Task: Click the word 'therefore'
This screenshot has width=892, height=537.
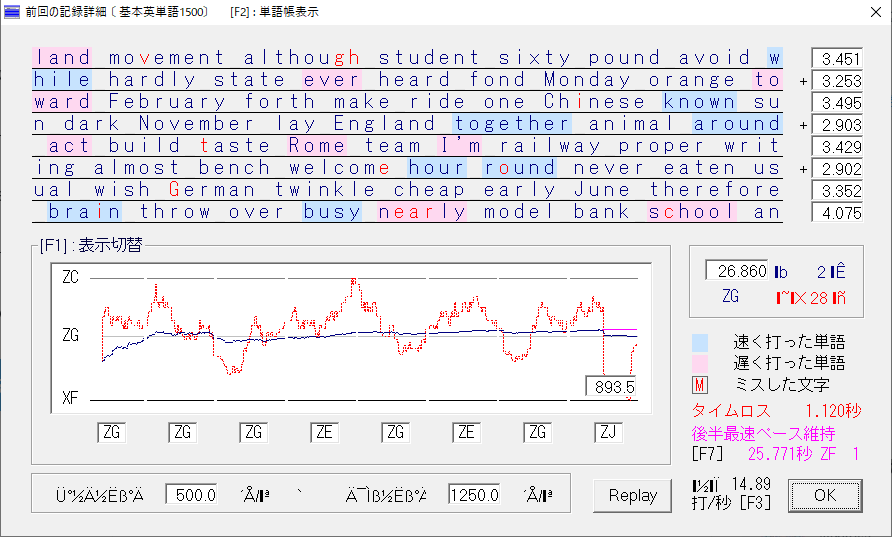Action: (715, 189)
